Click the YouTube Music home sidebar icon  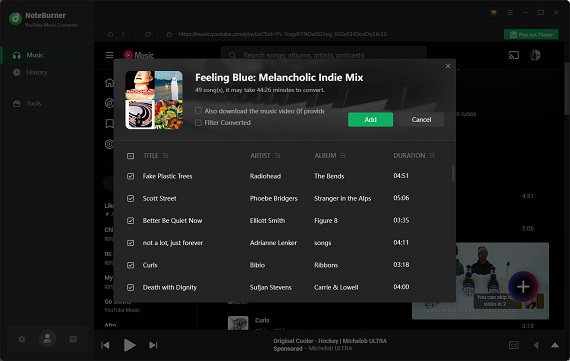pos(109,83)
